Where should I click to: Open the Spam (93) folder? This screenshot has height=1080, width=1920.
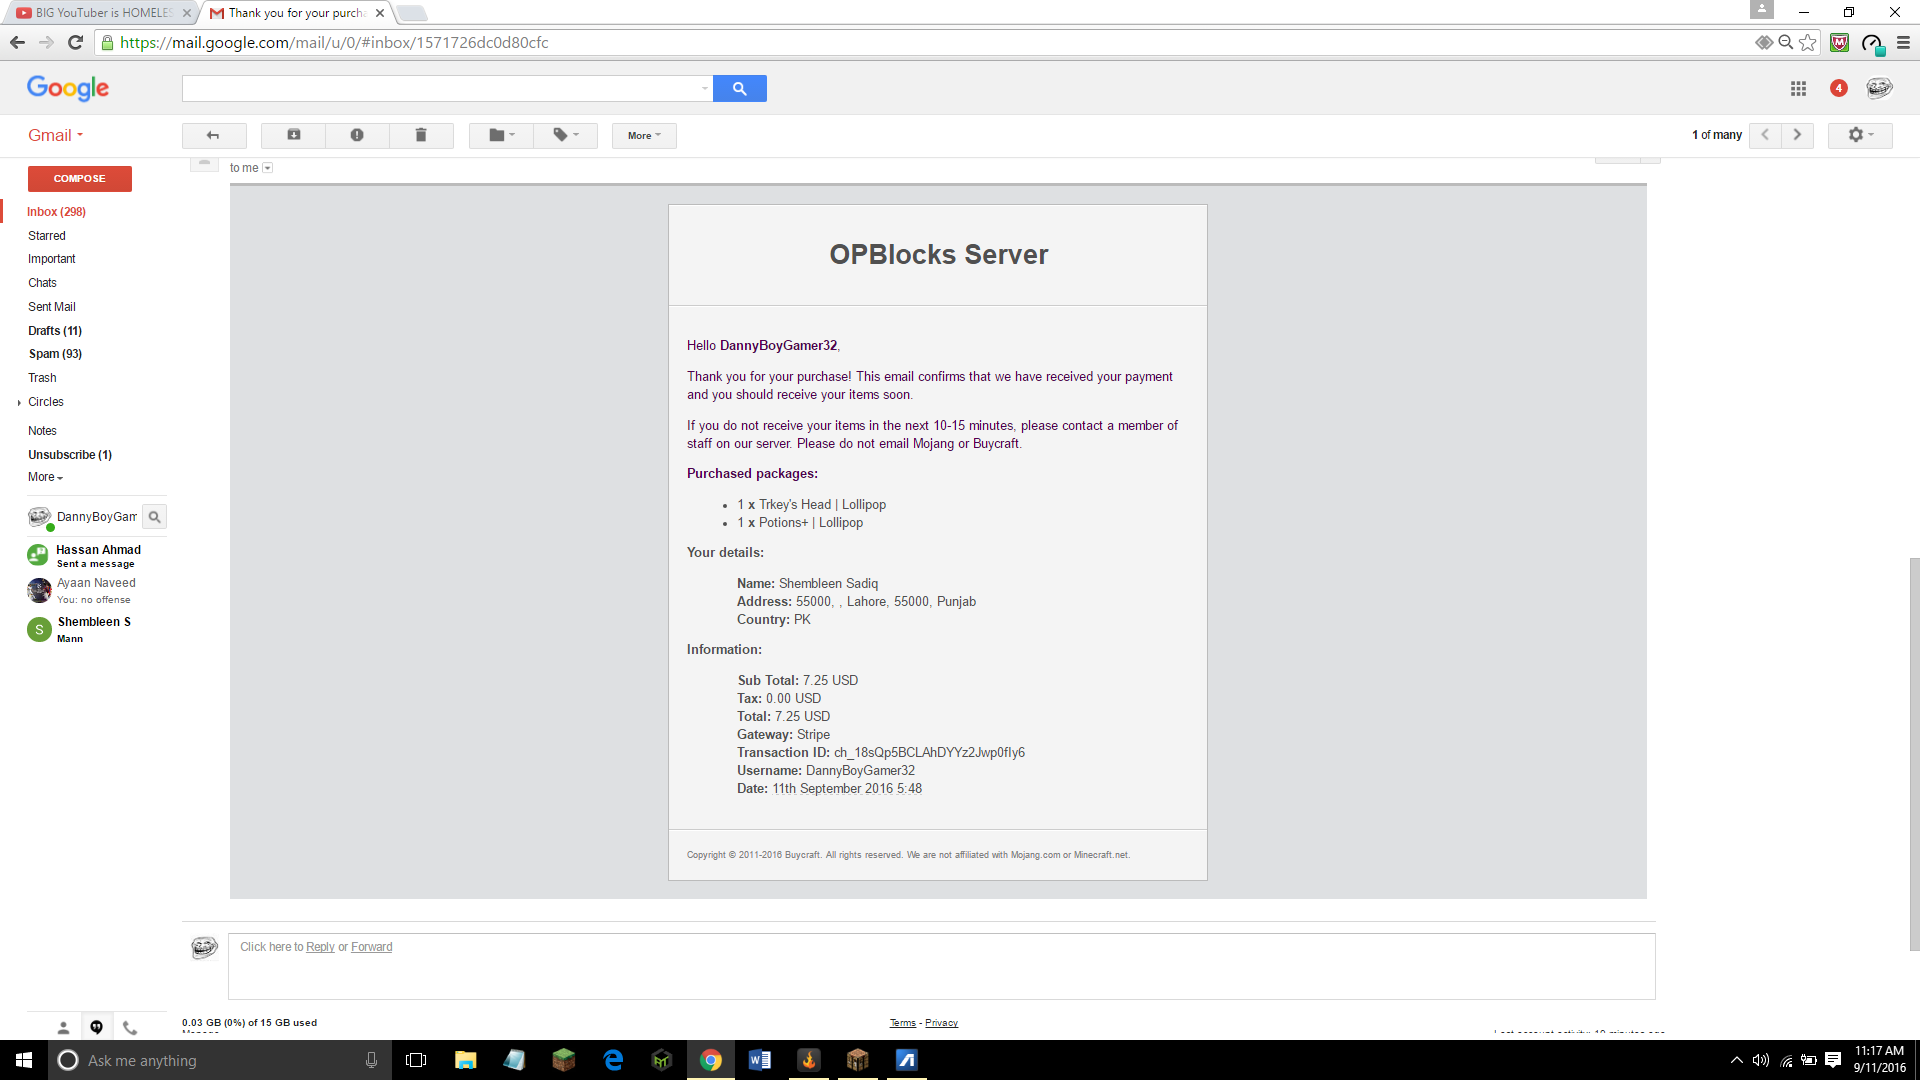pos(55,354)
